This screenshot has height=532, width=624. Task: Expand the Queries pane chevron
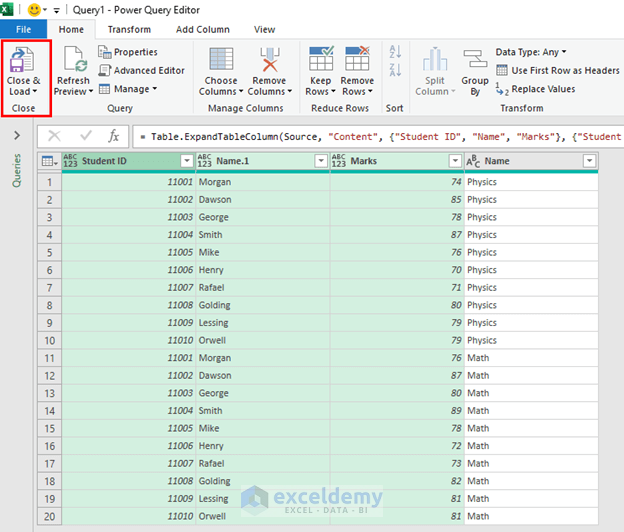coord(17,136)
